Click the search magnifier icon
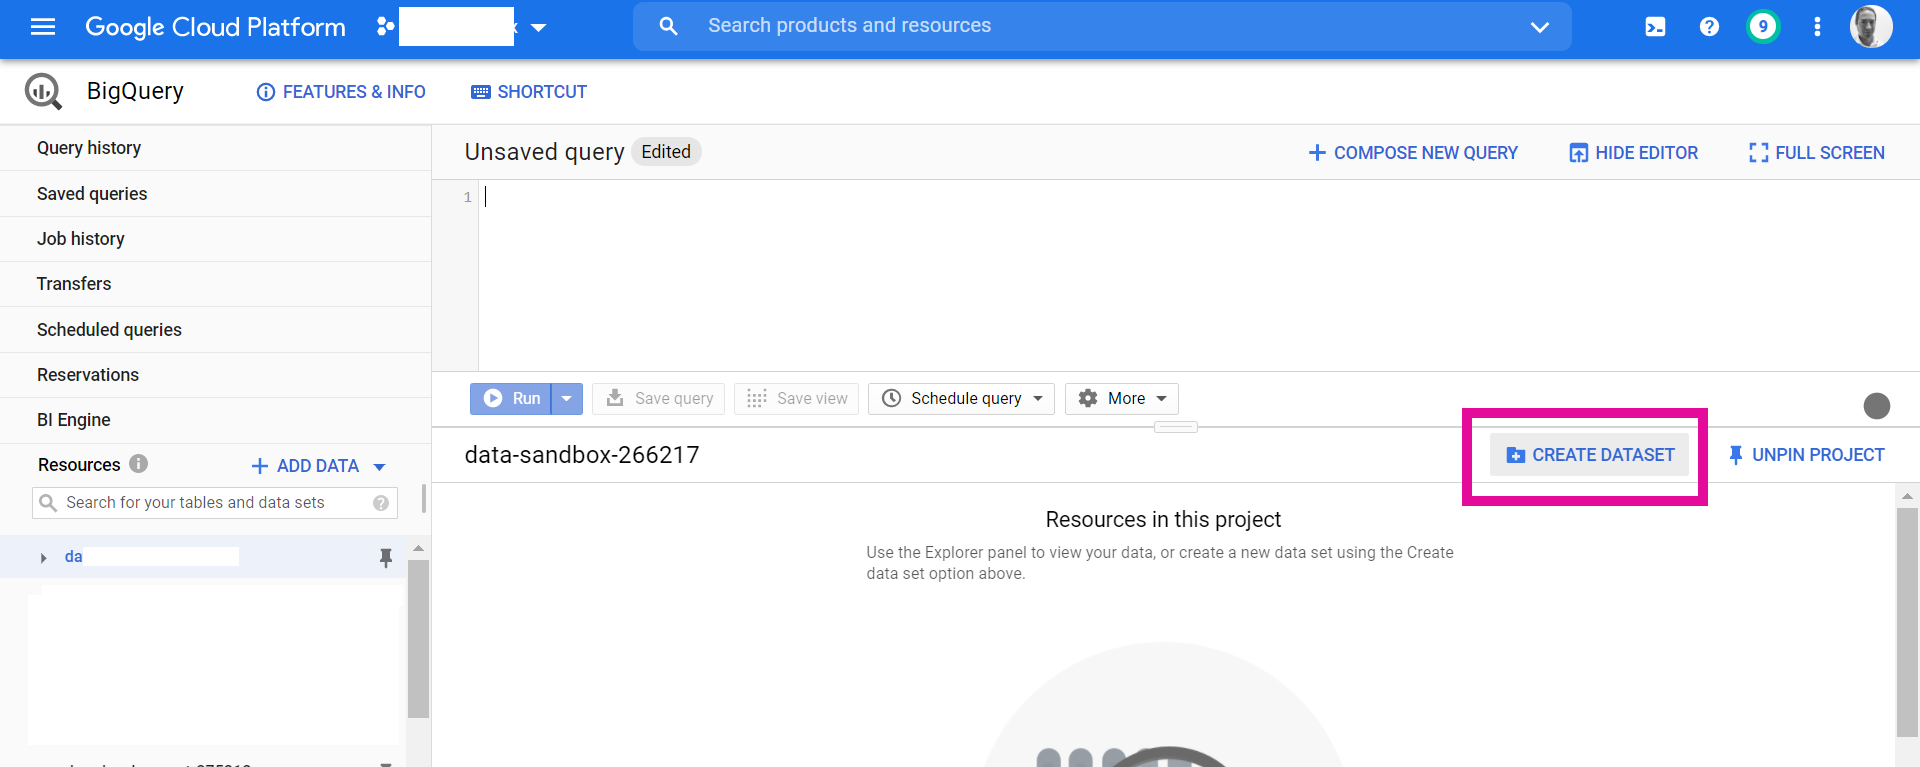 pyautogui.click(x=668, y=26)
